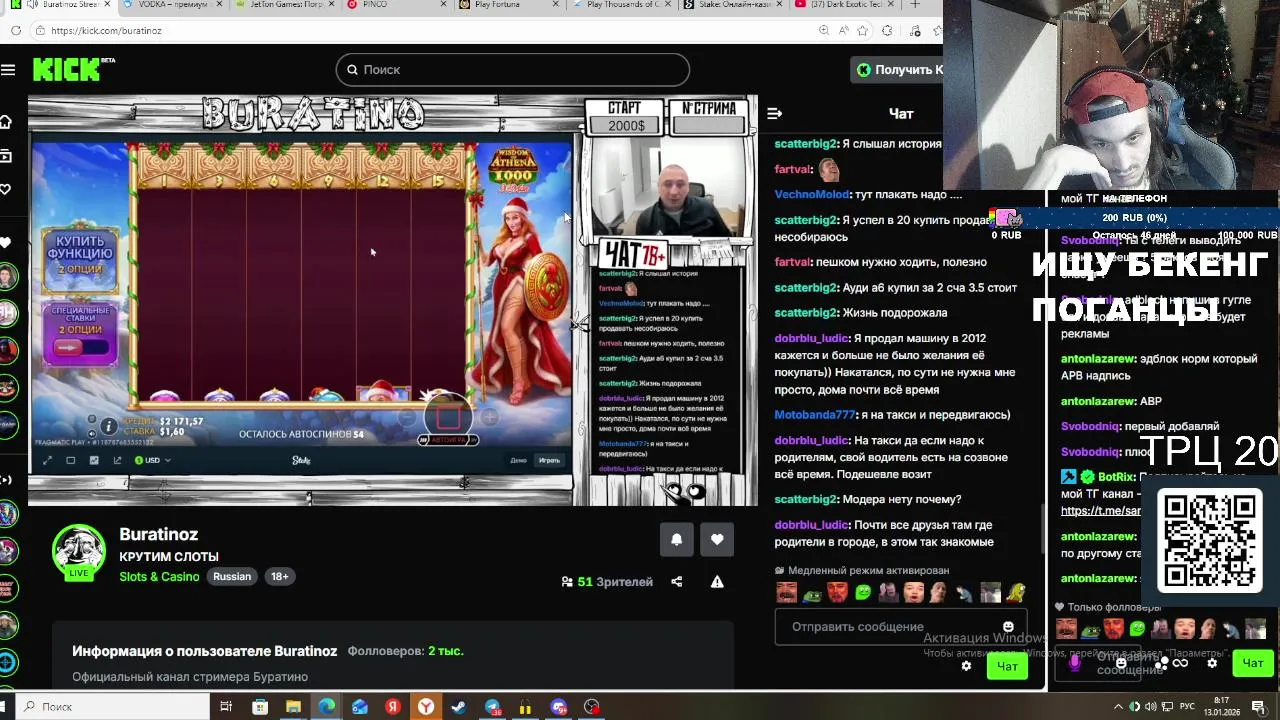The height and width of the screenshot is (720, 1280).
Task: Click the t.me link in overlay chat
Action: click(x=1100, y=511)
